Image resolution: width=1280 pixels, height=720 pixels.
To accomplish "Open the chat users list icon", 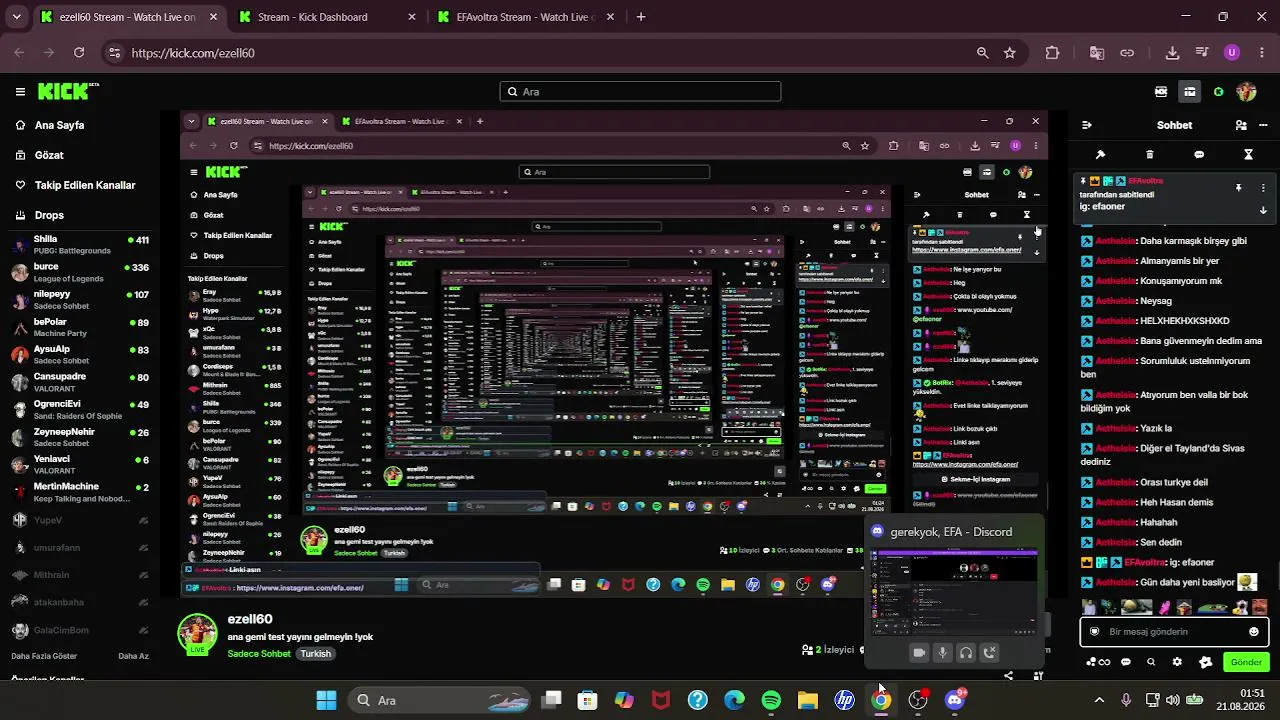I will (x=1241, y=125).
